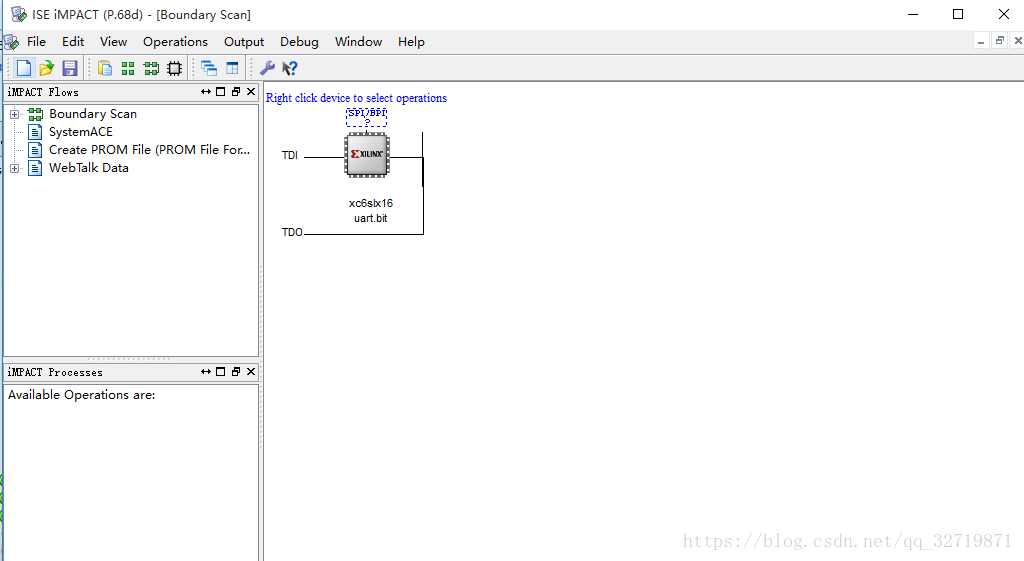The image size is (1024, 561).
Task: Open the Output menu
Action: coord(244,42)
